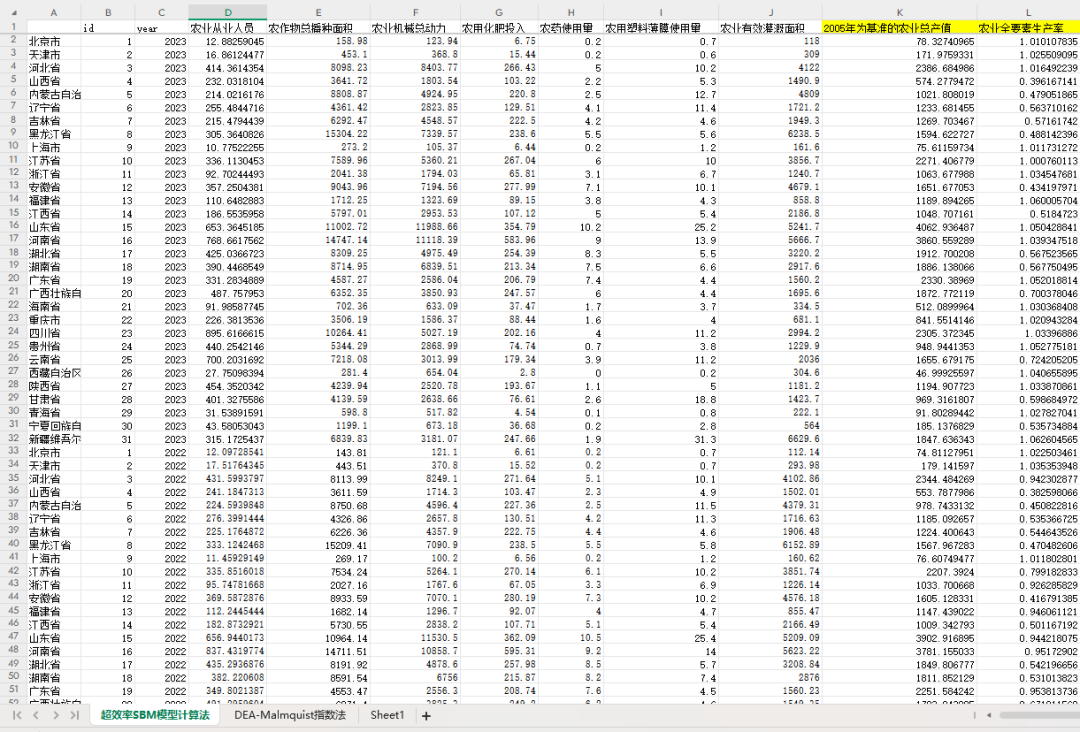
Task: Select 福建省 cell in row 45
Action: pyautogui.click(x=54, y=611)
